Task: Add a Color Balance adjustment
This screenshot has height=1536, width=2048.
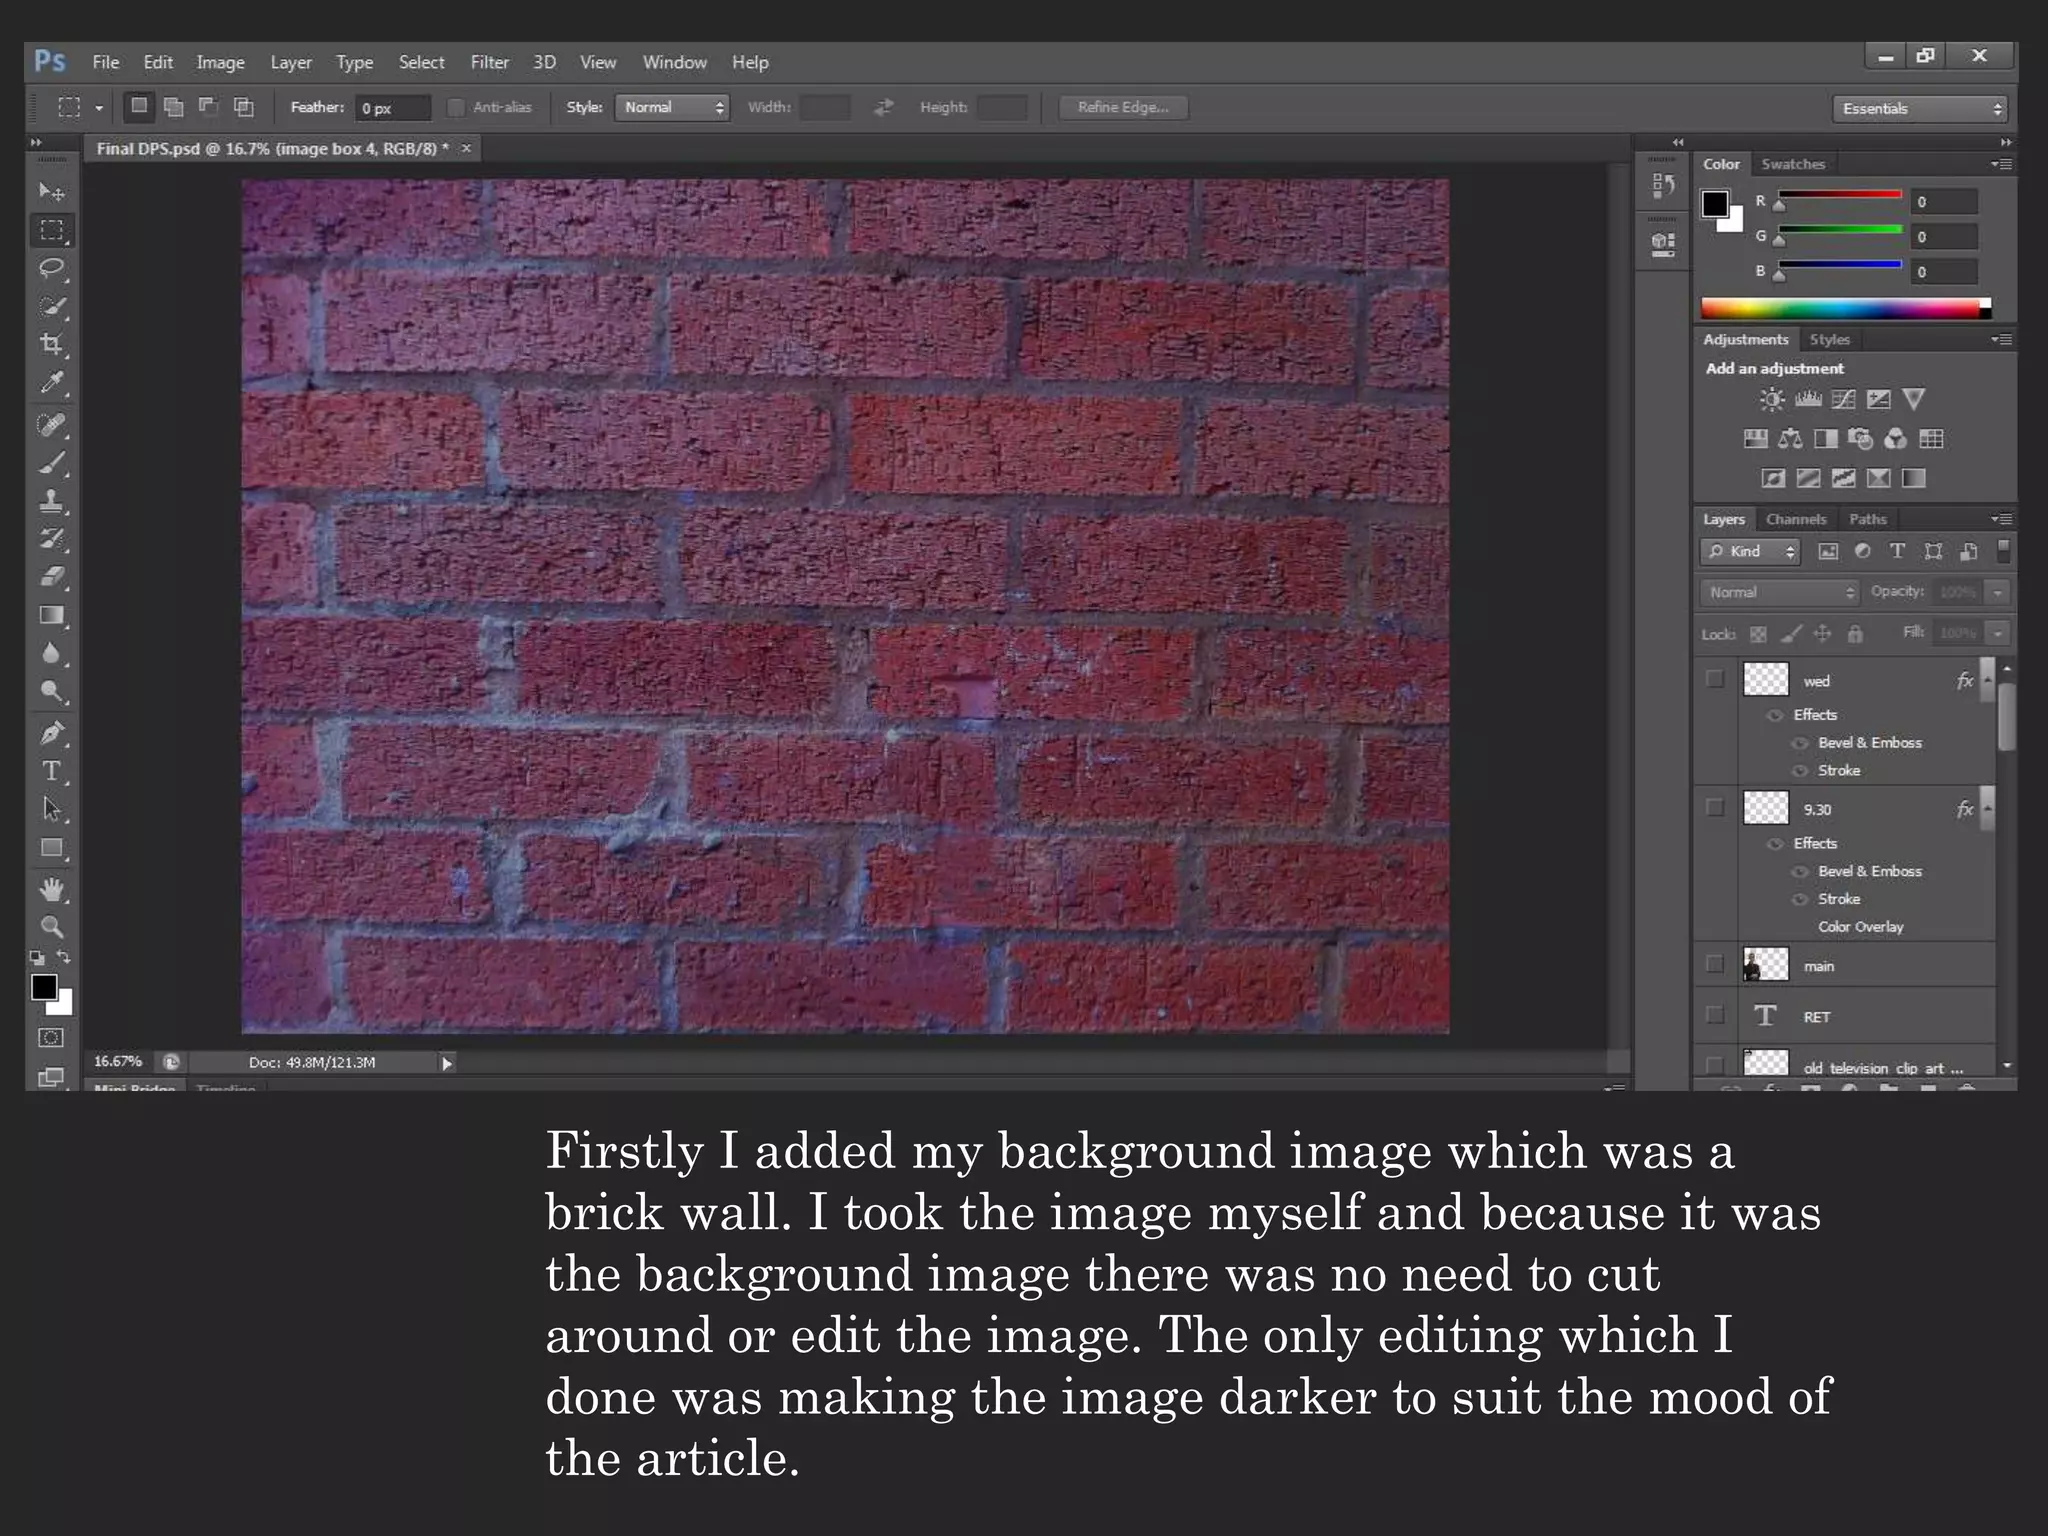Action: 1790,439
